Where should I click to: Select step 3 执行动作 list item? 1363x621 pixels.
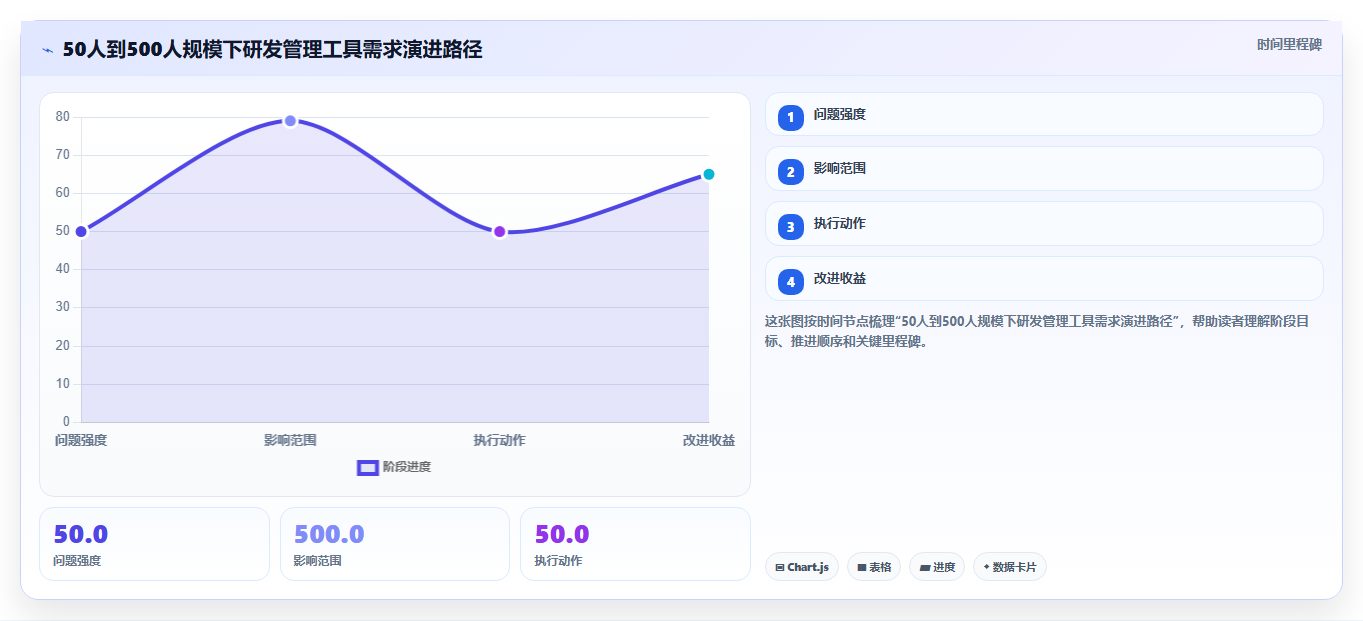[x=1044, y=224]
